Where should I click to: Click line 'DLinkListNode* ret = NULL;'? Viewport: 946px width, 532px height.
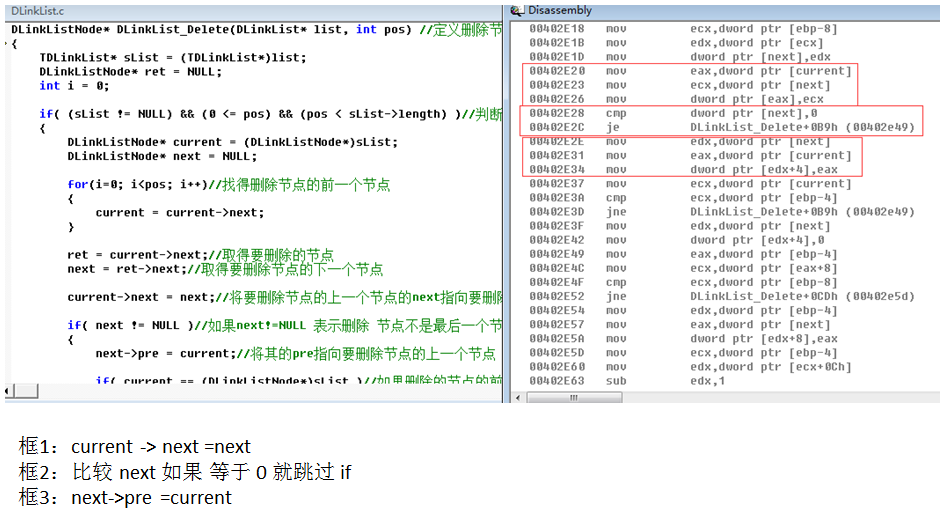pos(130,71)
